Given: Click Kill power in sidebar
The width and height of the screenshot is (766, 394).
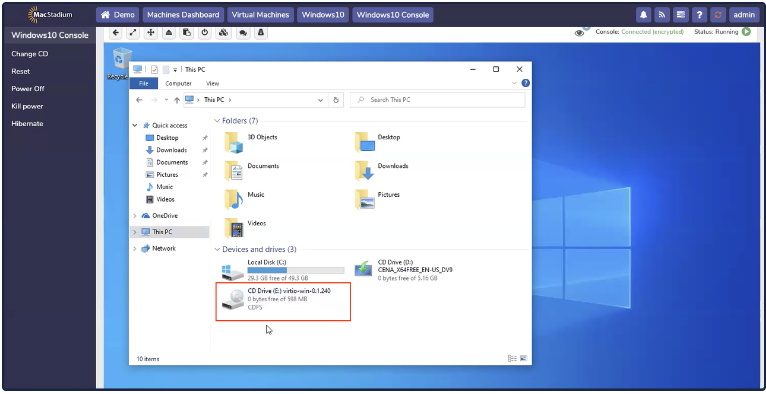Looking at the screenshot, I should (27, 106).
